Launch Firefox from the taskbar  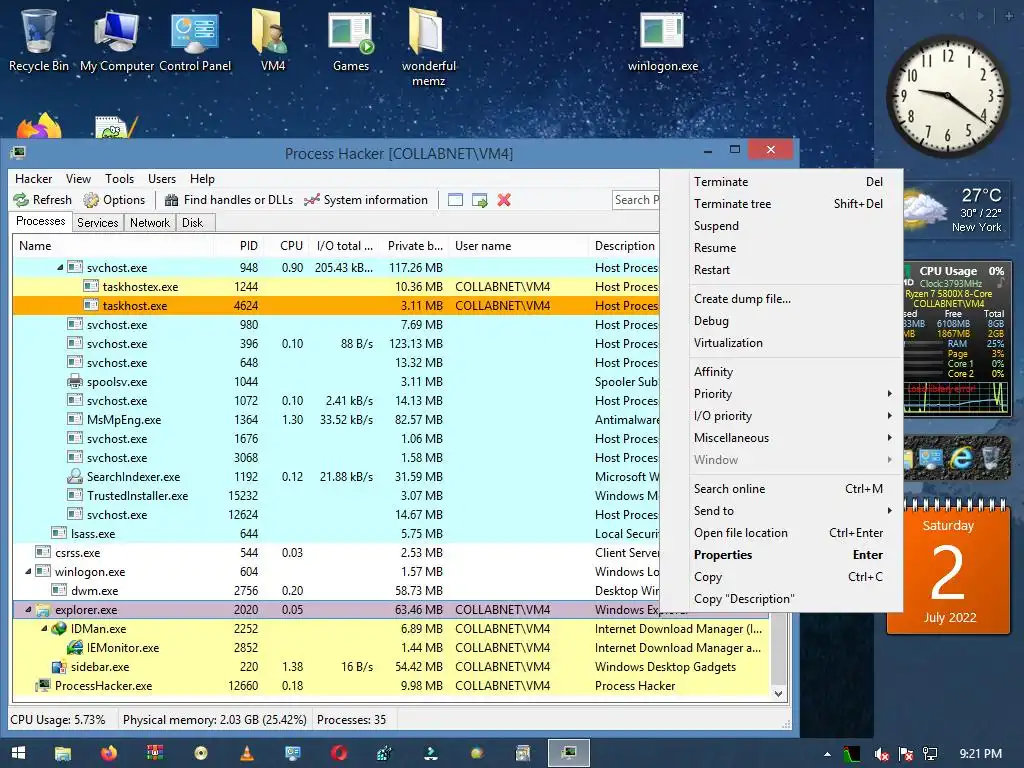(109, 753)
